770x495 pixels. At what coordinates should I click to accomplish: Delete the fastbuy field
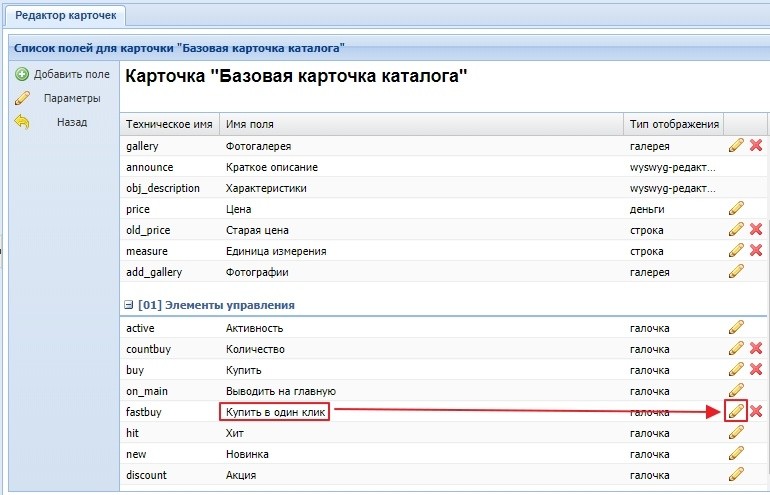(756, 411)
